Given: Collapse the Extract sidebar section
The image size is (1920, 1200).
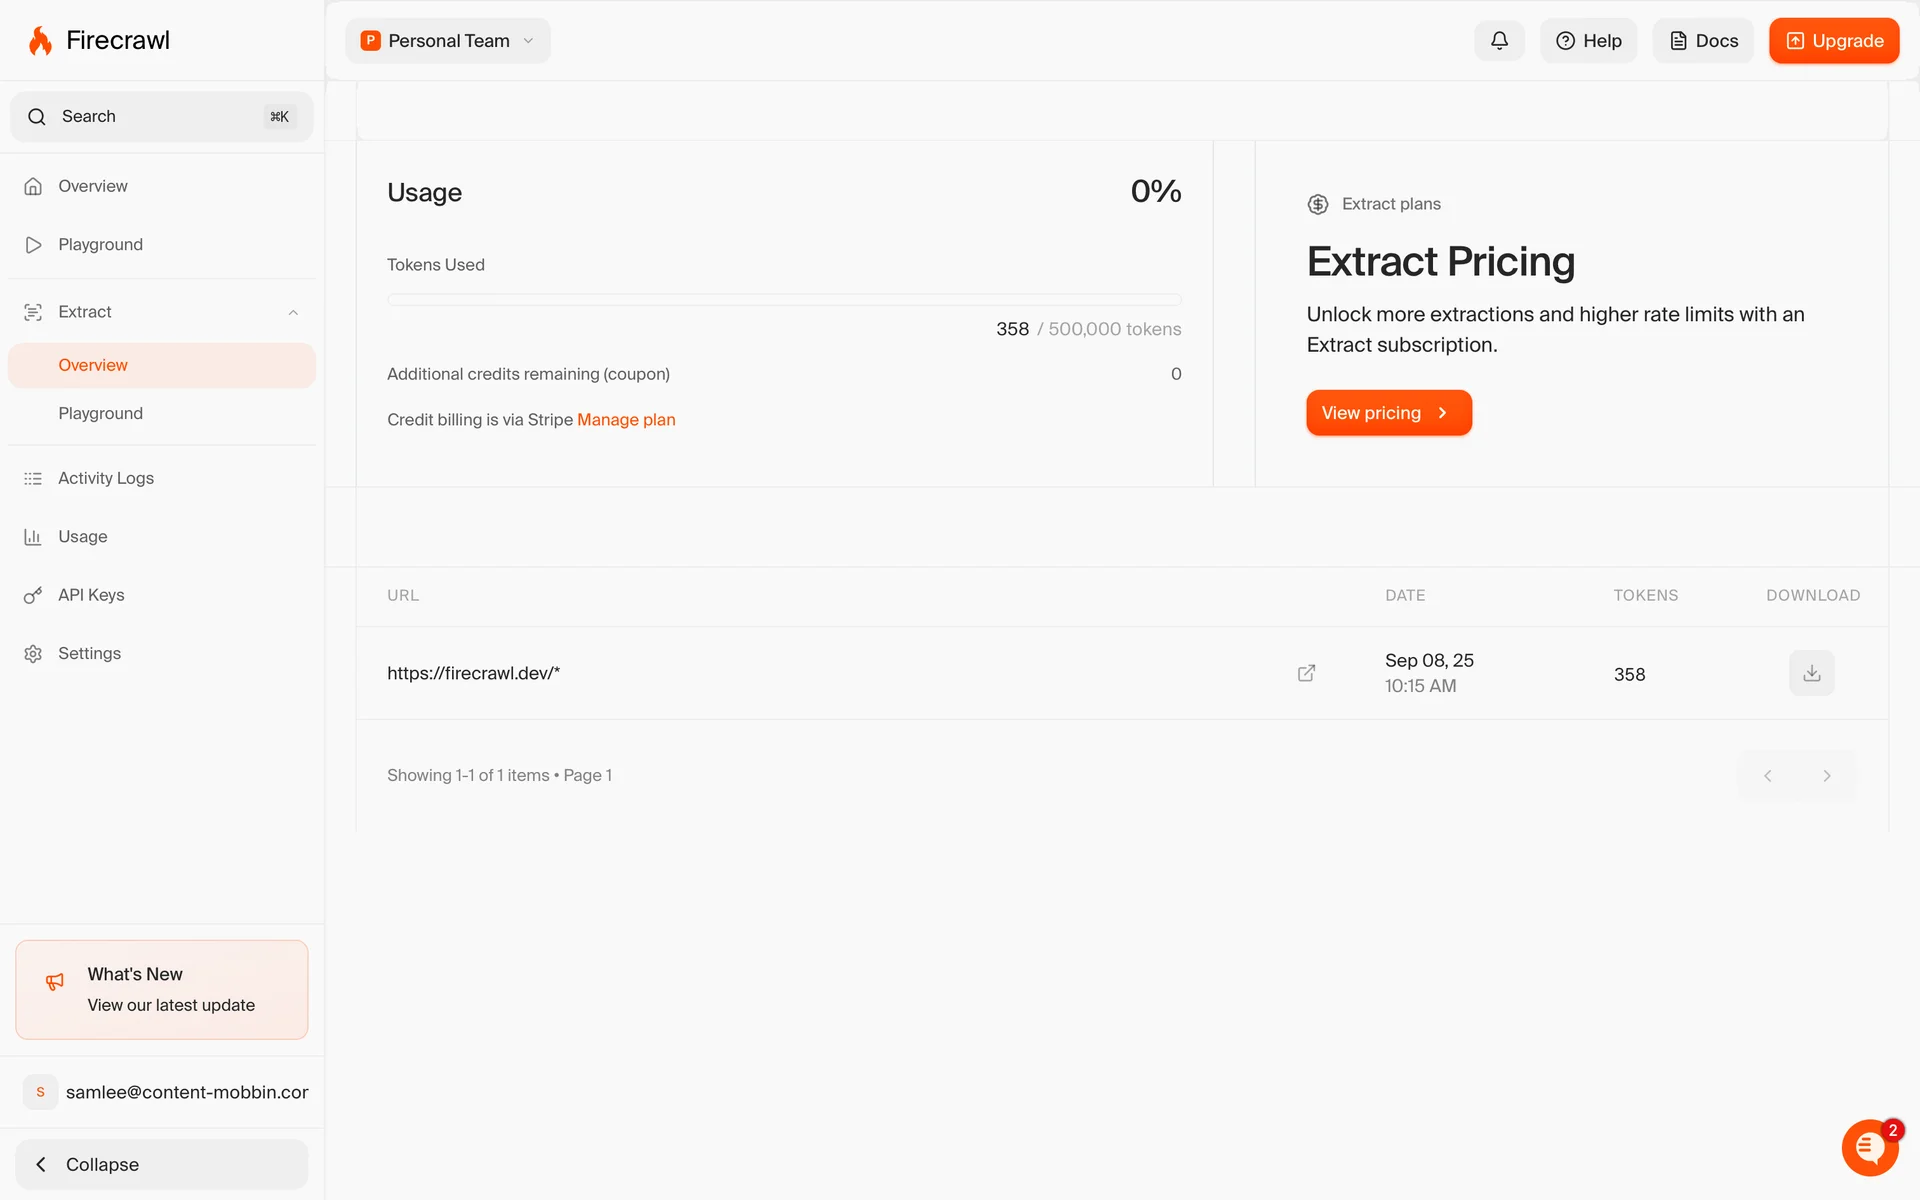Looking at the screenshot, I should 293,312.
